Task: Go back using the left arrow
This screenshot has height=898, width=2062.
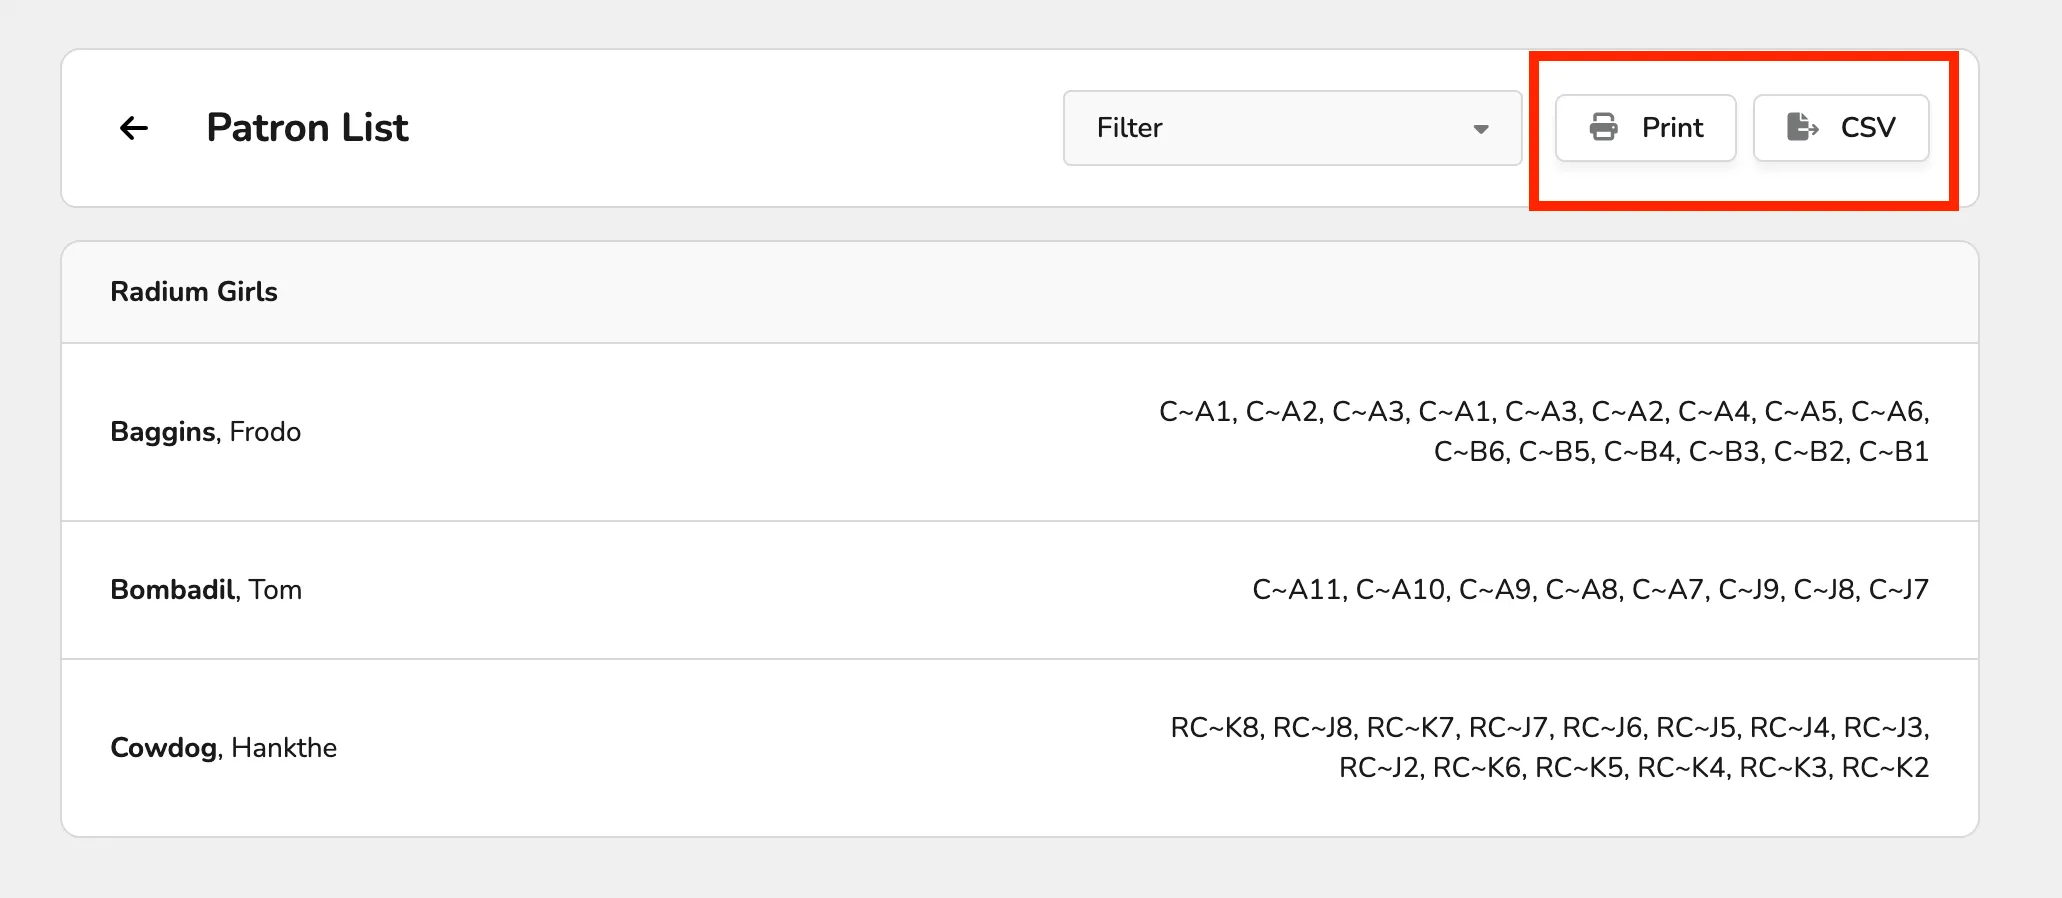Action: coord(134,128)
